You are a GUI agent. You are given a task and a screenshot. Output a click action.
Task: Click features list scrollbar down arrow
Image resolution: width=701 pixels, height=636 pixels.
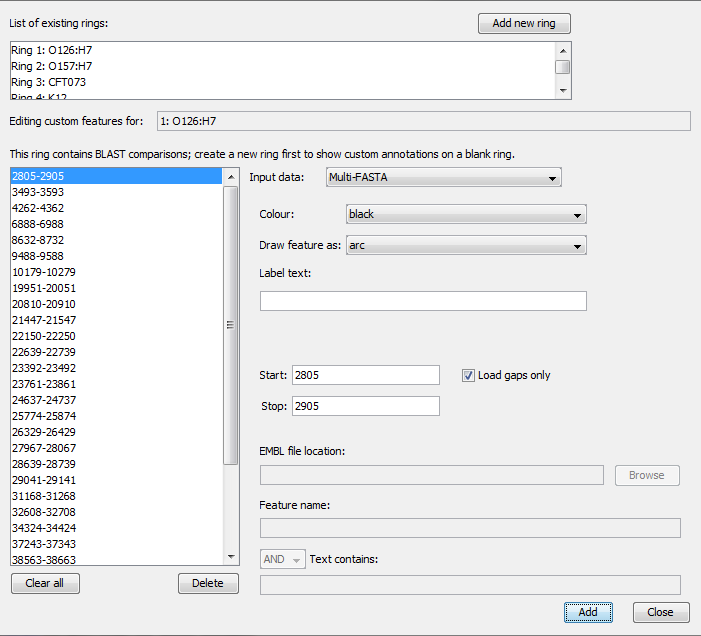(x=231, y=557)
